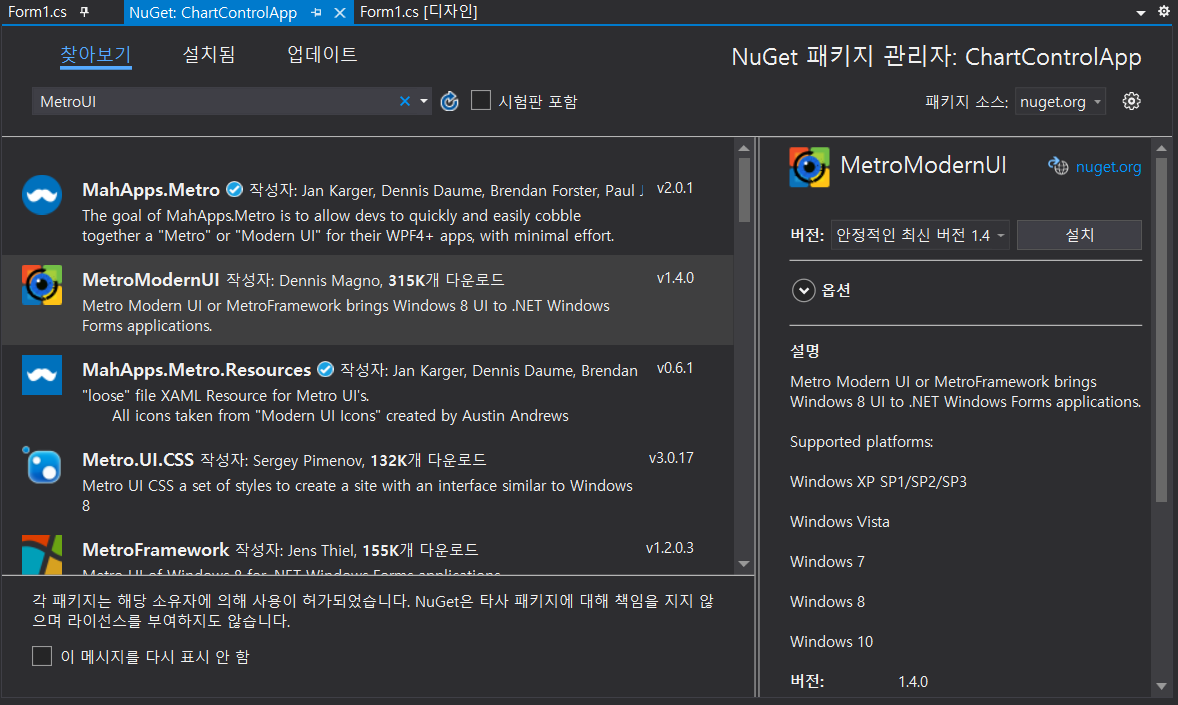Click the Install button for MetroModernUI
Viewport: 1178px width, 705px height.
(1080, 234)
